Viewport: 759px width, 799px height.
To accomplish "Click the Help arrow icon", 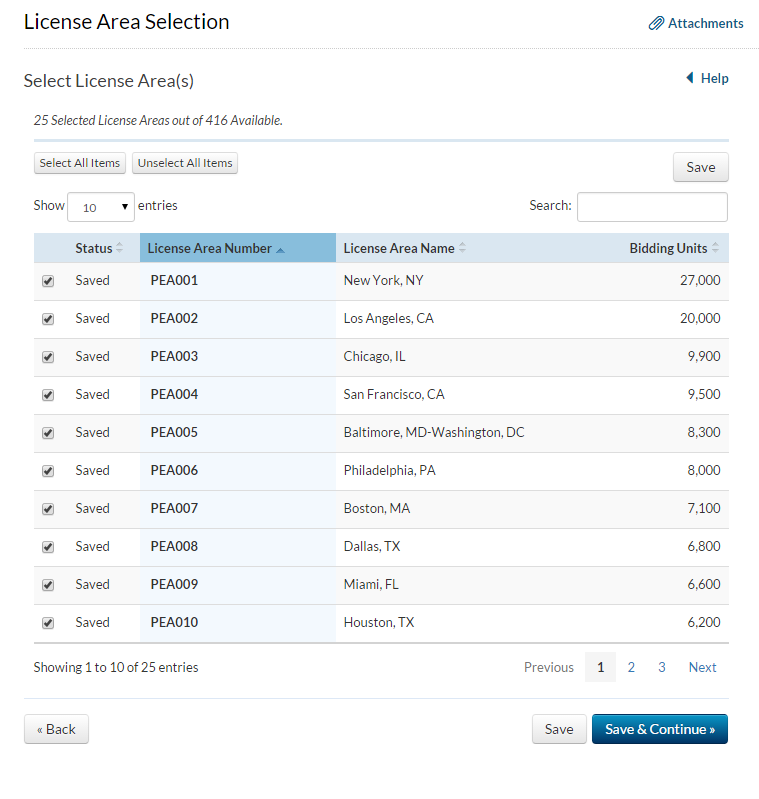I will coord(689,78).
